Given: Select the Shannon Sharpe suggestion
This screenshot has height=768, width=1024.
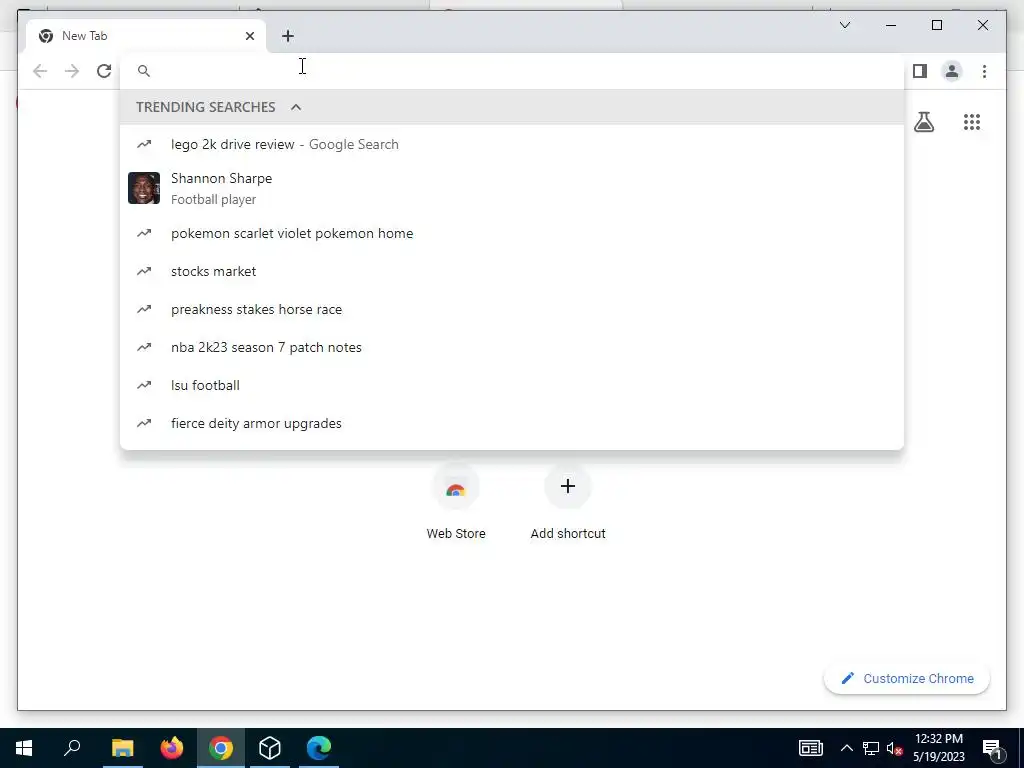Looking at the screenshot, I should coord(512,188).
